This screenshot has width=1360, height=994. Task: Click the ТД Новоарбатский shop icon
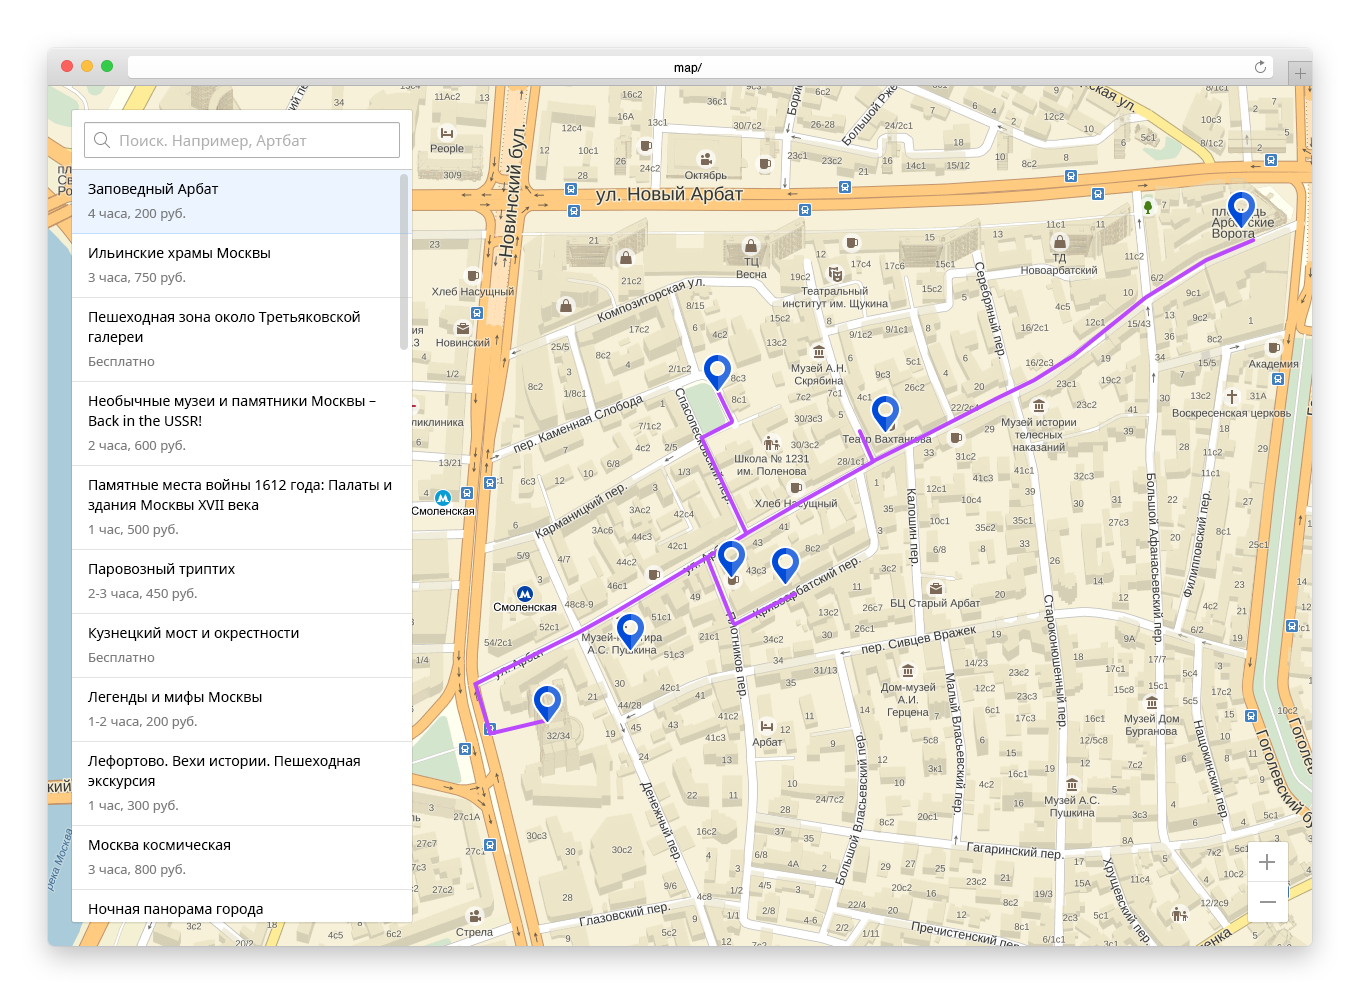click(x=1060, y=242)
